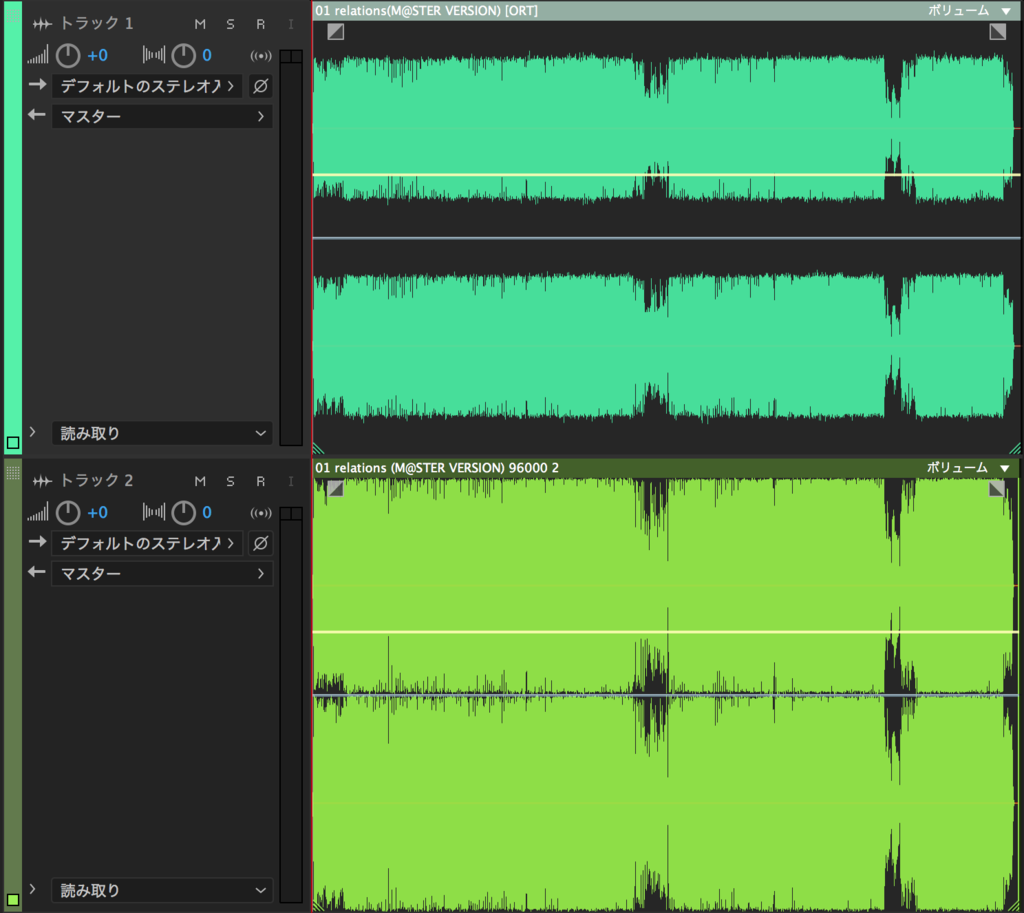Viewport: 1024px width, 913px height.
Task: Click fade-out handle on Track 1 clip
Action: click(x=997, y=31)
